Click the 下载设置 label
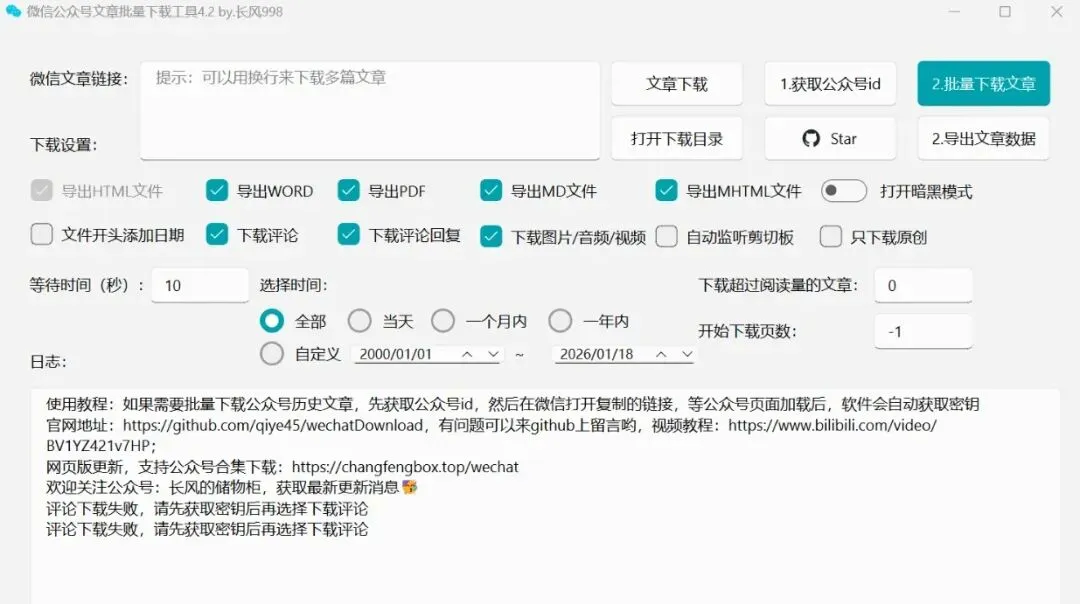The width and height of the screenshot is (1080, 604). pyautogui.click(x=63, y=145)
